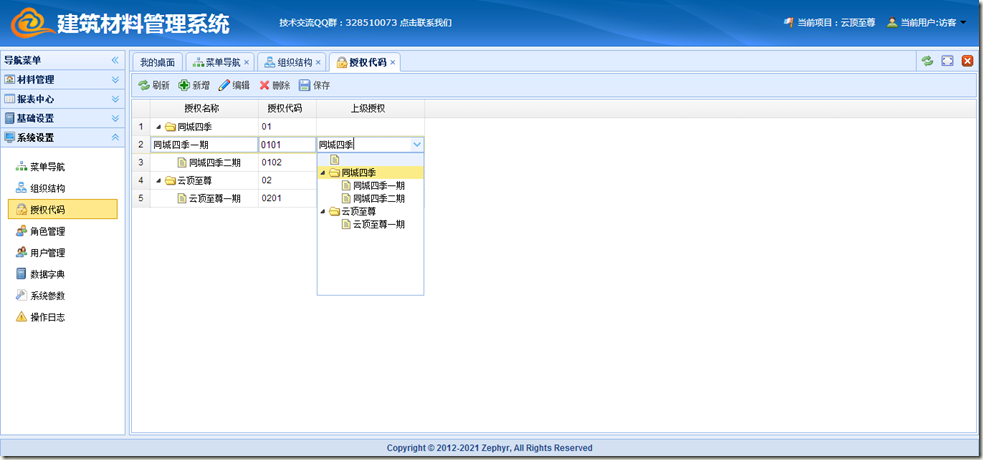Click the 删除 delete button
Screen dimensions: 983x460
tap(275, 86)
